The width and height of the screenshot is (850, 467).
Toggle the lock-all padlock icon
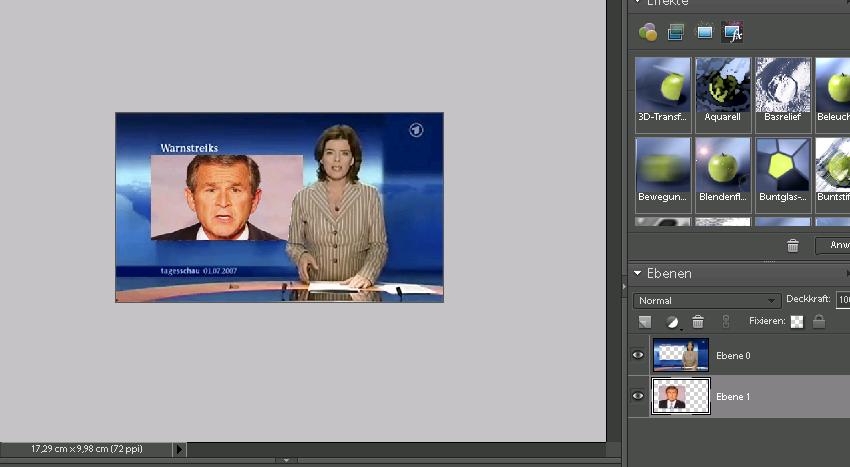coord(819,321)
